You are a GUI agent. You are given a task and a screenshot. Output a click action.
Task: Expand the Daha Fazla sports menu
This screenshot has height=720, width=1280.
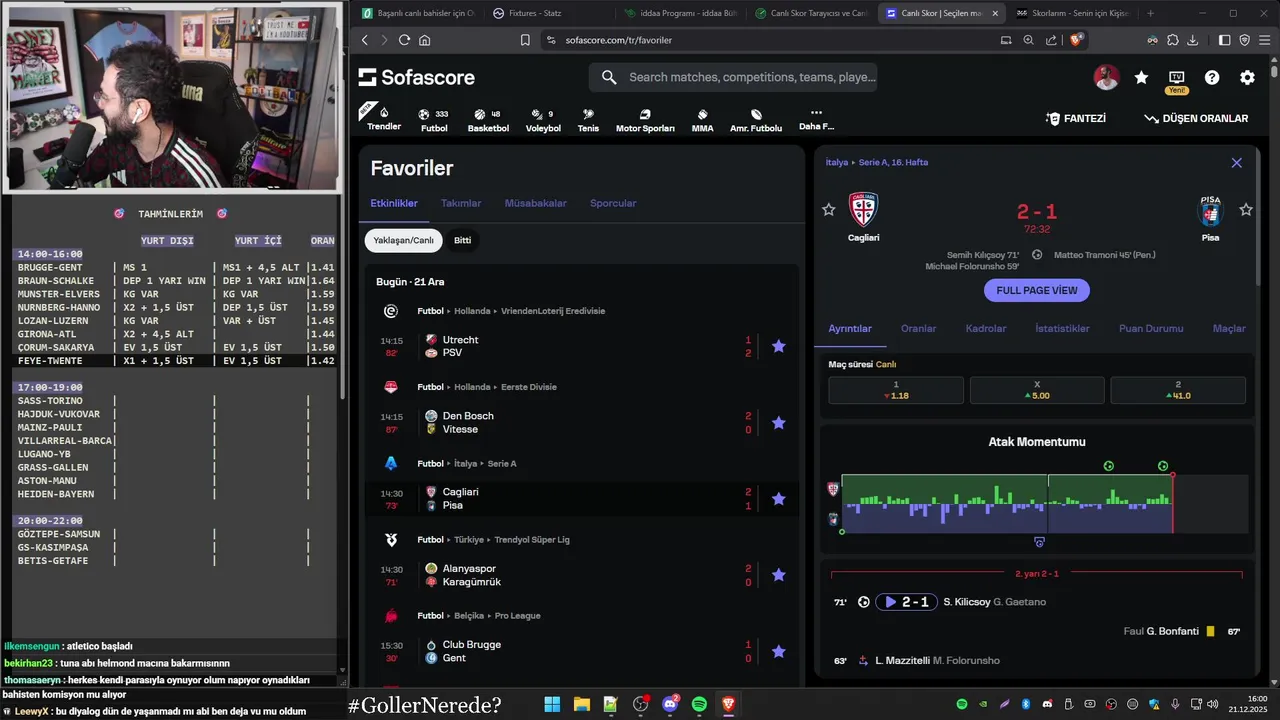pyautogui.click(x=816, y=119)
